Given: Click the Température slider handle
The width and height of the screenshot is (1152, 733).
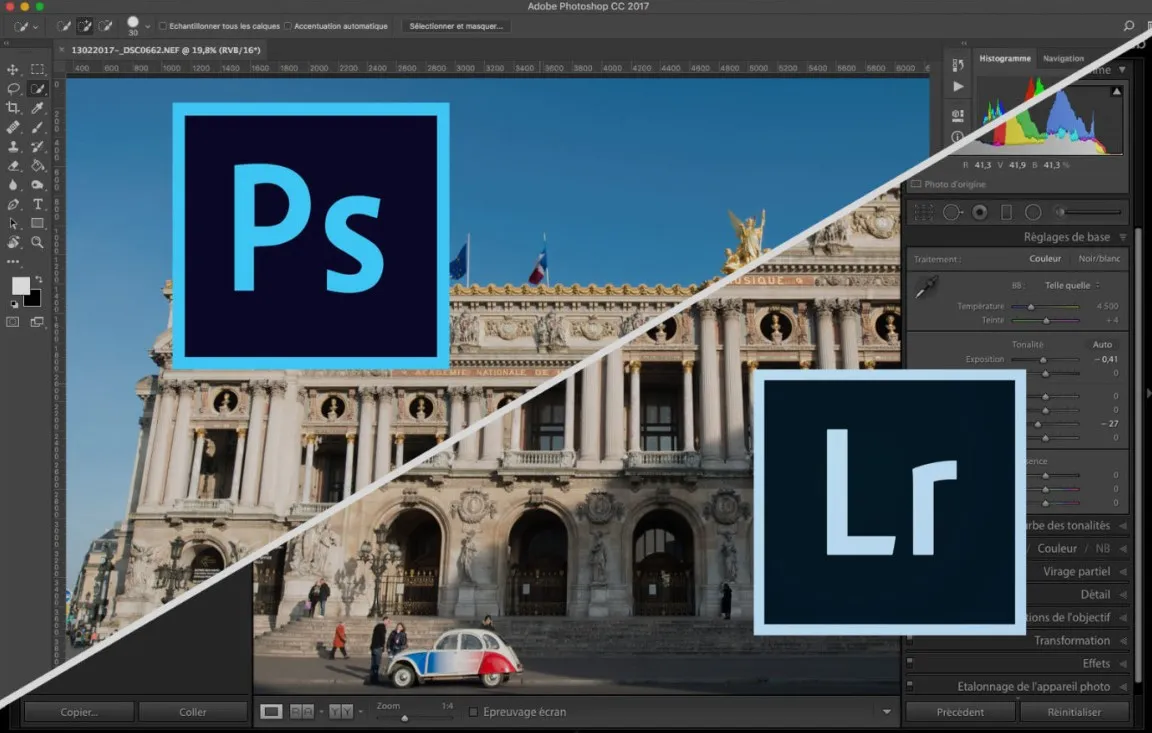Looking at the screenshot, I should pos(1032,306).
